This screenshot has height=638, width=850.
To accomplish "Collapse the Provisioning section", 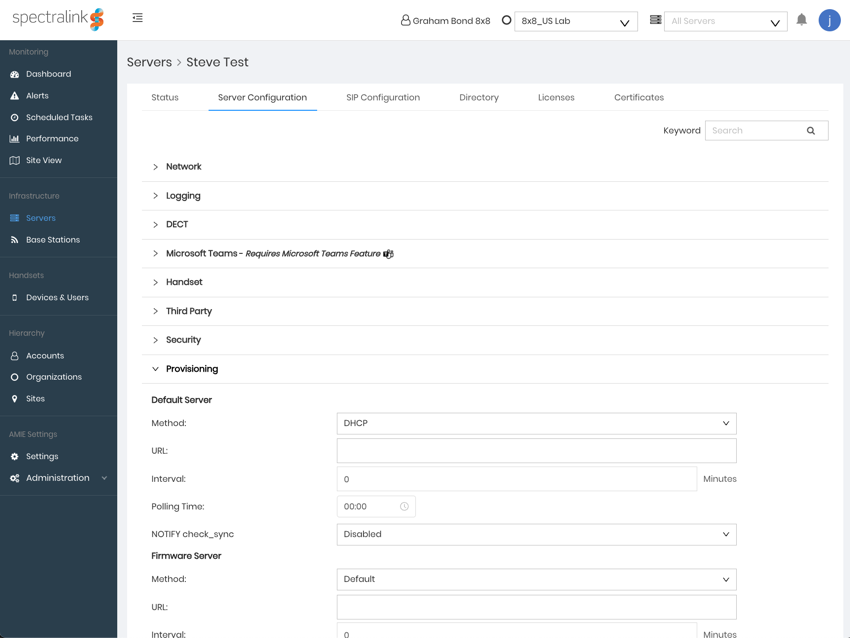I will pyautogui.click(x=191, y=369).
